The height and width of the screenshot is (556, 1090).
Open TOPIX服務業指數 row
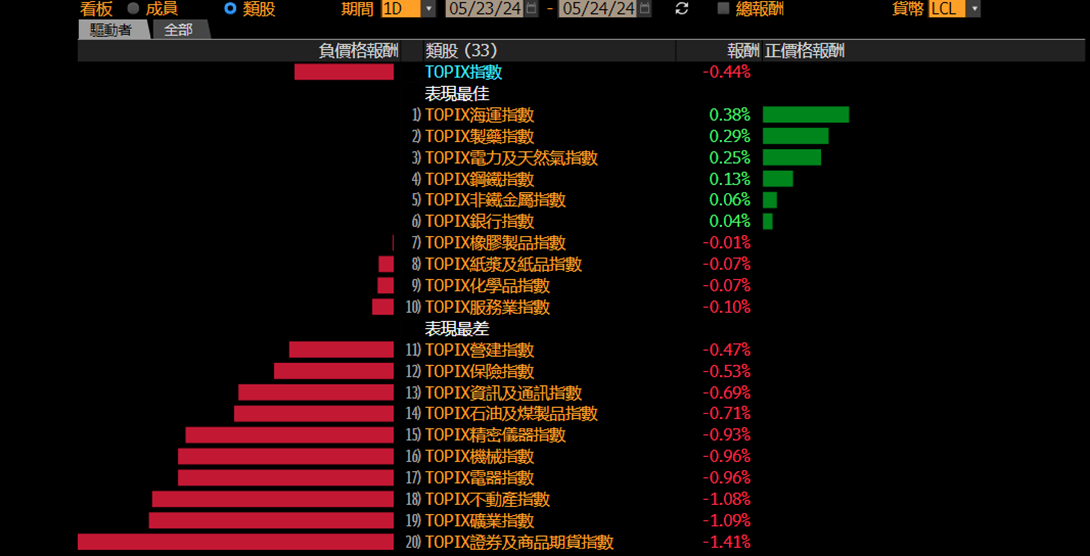[487, 306]
